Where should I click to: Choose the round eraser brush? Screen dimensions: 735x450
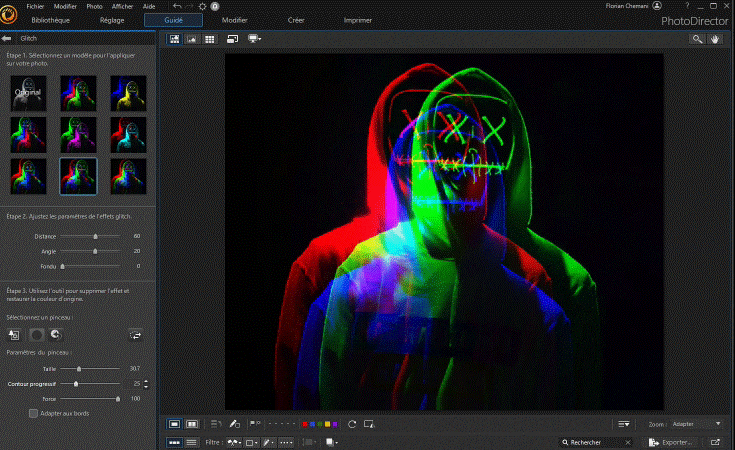coord(37,335)
